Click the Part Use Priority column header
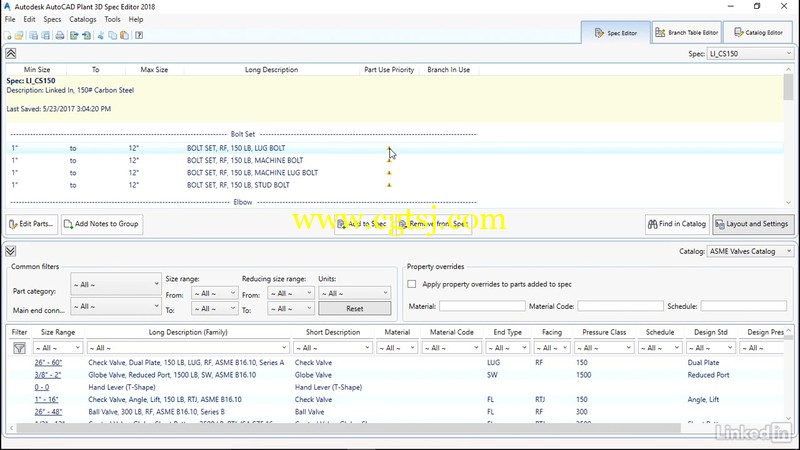The height and width of the screenshot is (450, 800). [389, 70]
